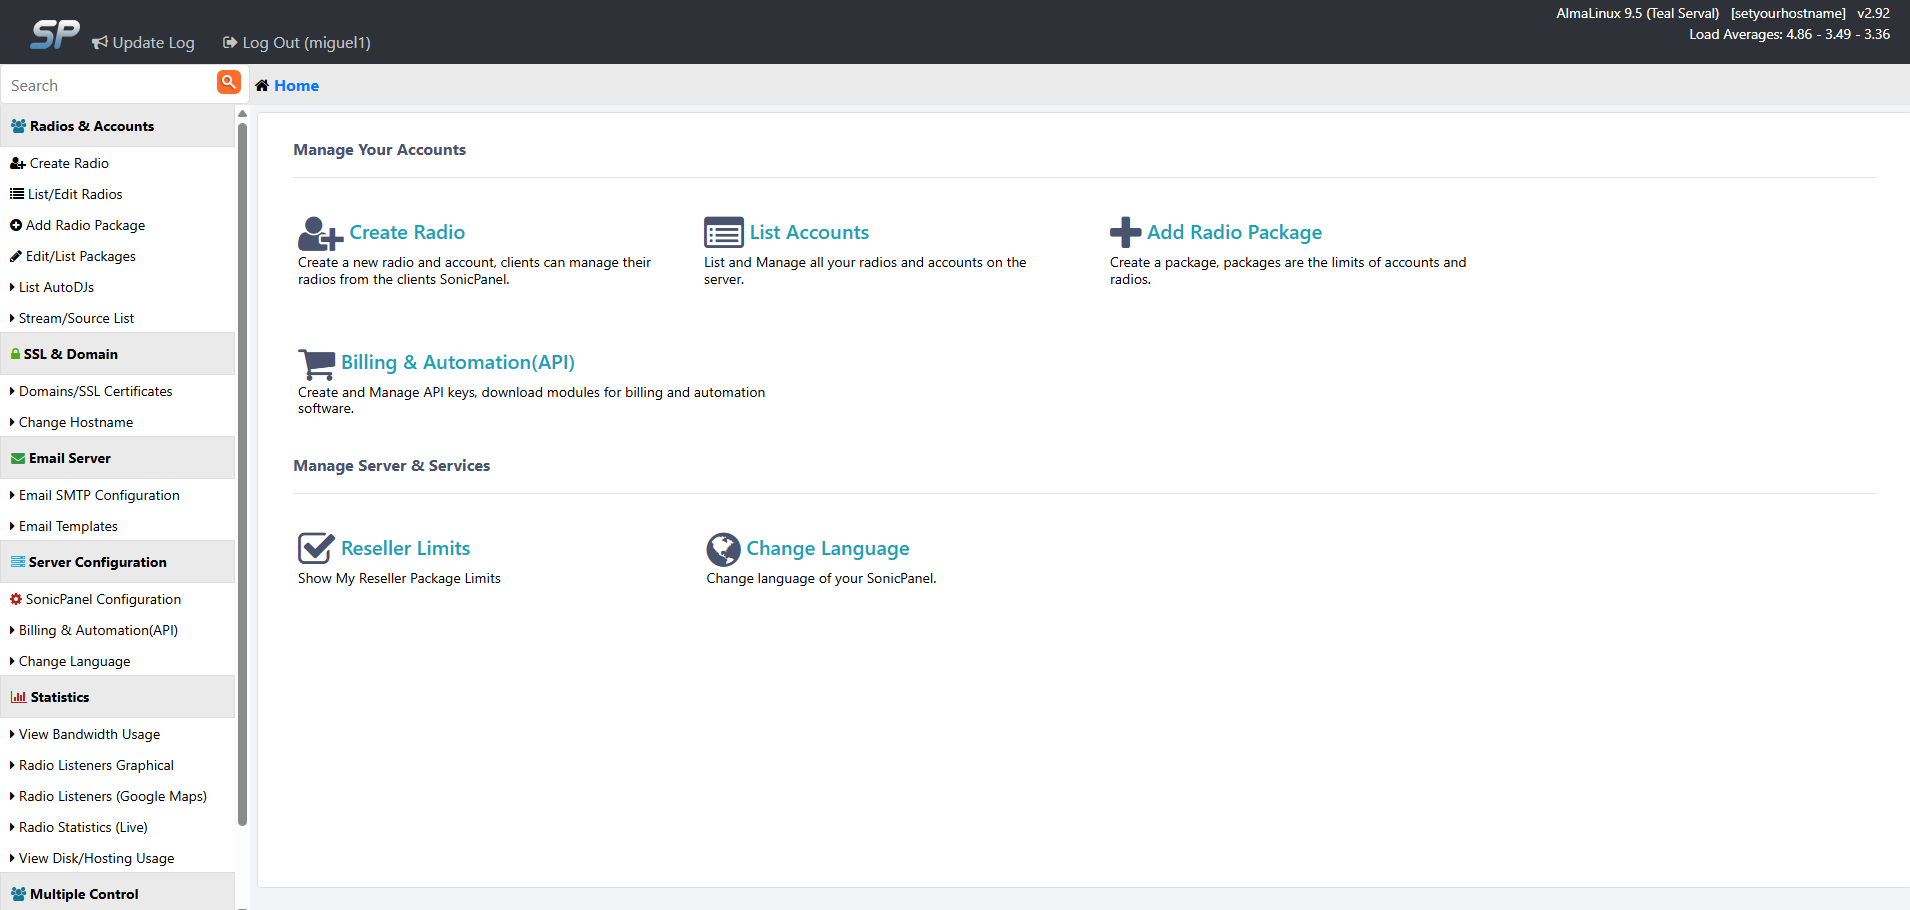
Task: Click the sidebar vertical scrollbar thumb
Action: pos(242,472)
